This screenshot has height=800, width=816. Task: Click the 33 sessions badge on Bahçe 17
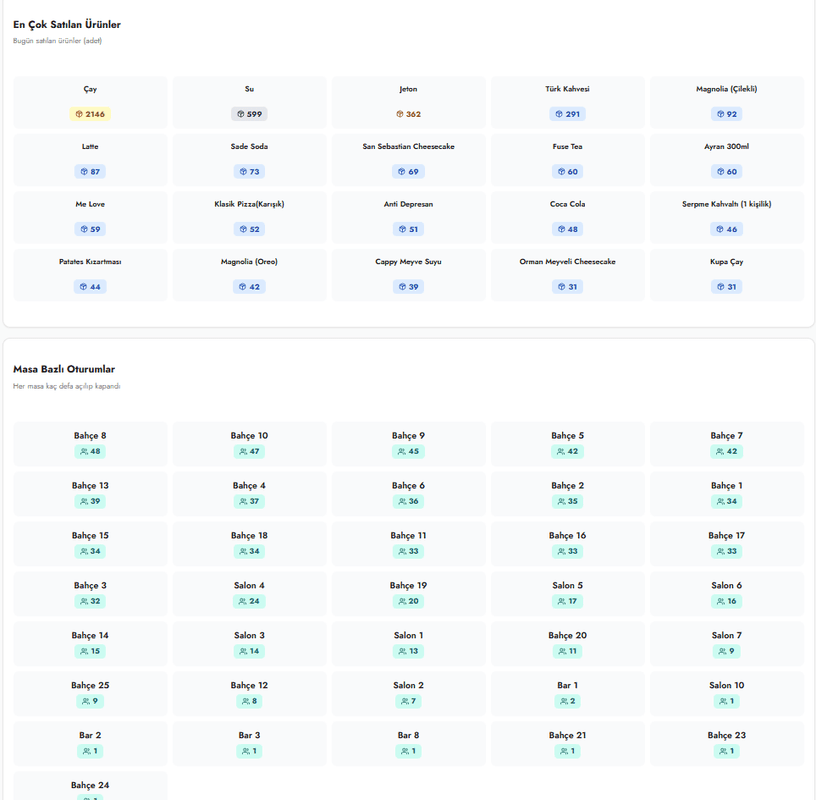pos(726,552)
